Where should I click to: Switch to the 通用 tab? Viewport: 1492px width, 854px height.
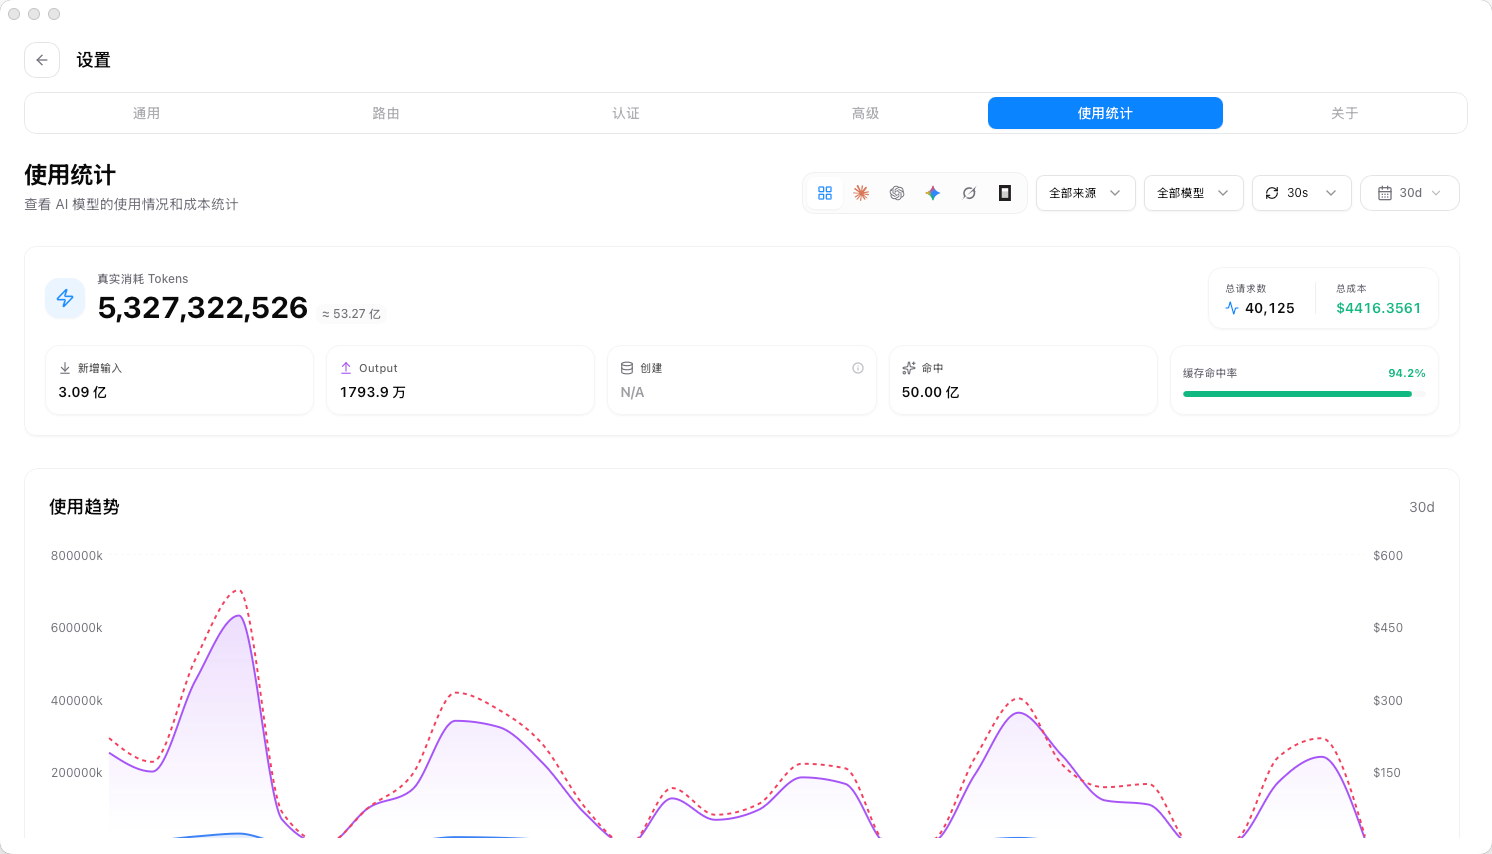coord(146,113)
